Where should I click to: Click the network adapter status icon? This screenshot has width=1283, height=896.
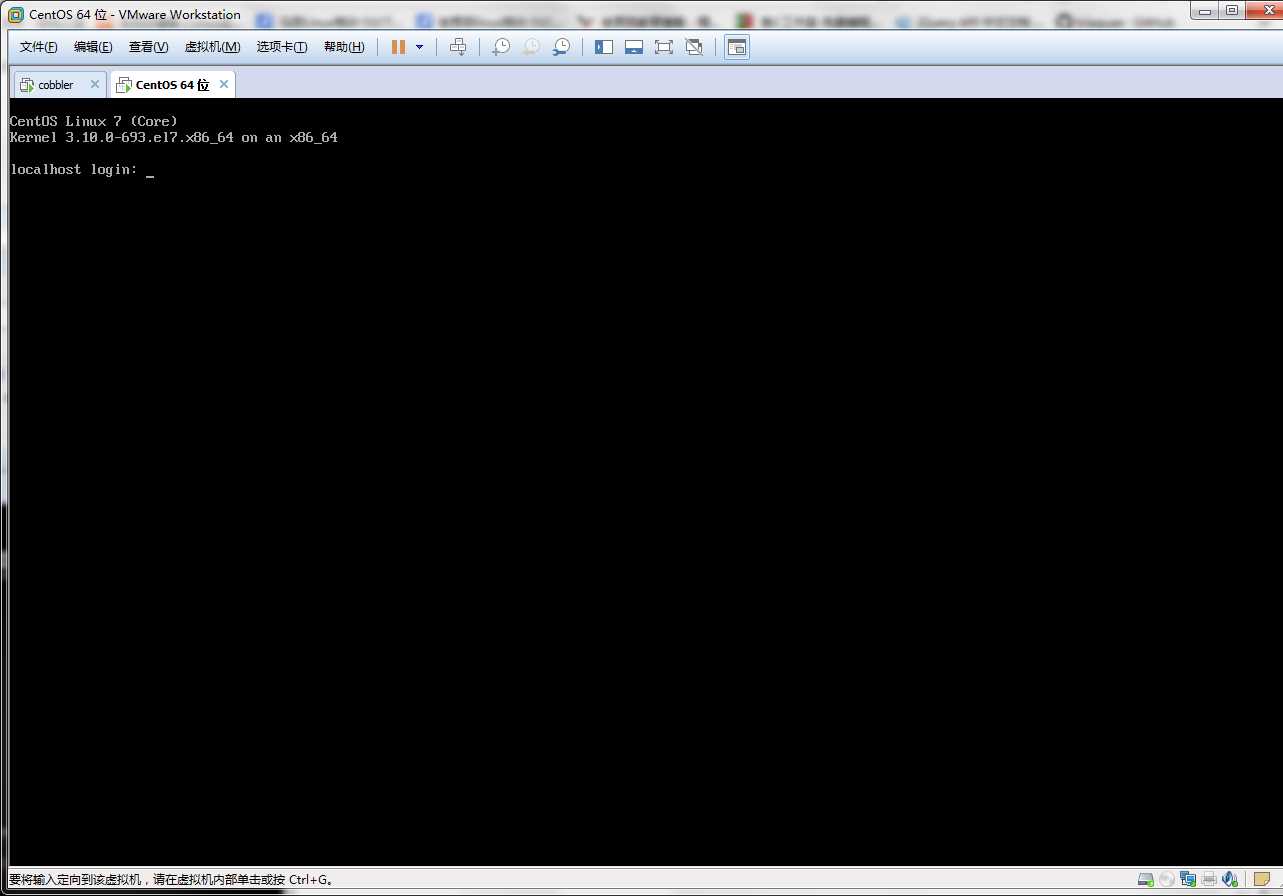point(1188,880)
